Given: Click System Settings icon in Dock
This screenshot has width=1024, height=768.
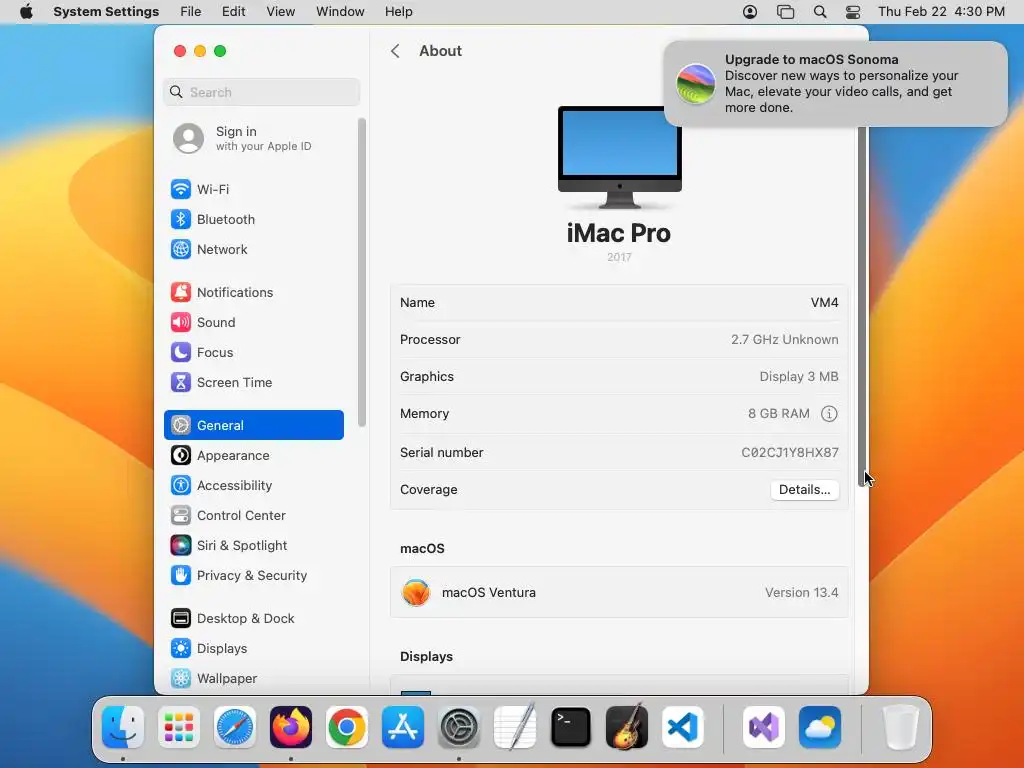Looking at the screenshot, I should (x=459, y=727).
